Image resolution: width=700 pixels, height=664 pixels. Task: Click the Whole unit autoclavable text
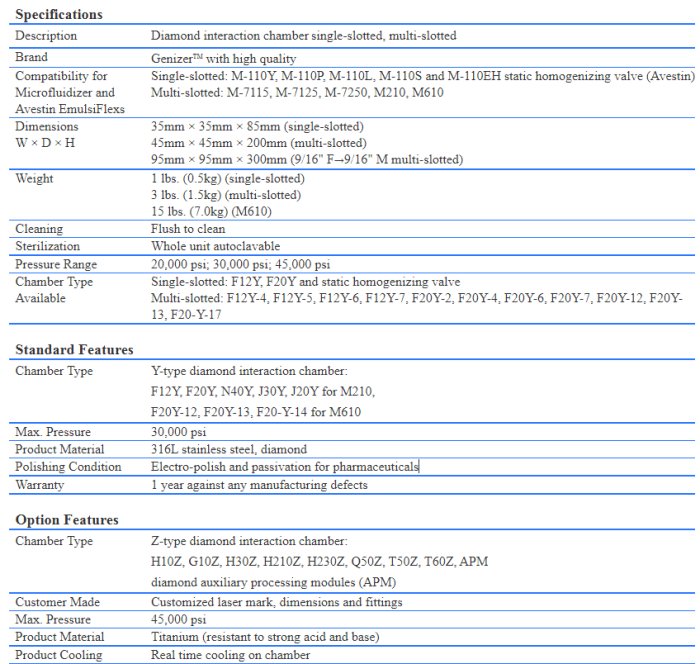[215, 246]
